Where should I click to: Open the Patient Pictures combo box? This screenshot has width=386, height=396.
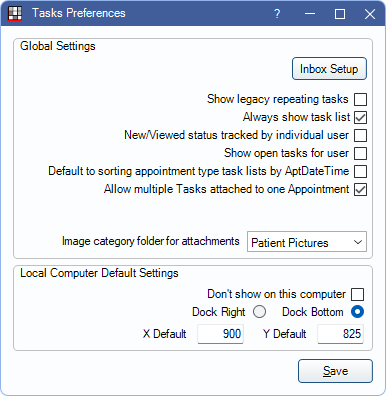(x=307, y=242)
